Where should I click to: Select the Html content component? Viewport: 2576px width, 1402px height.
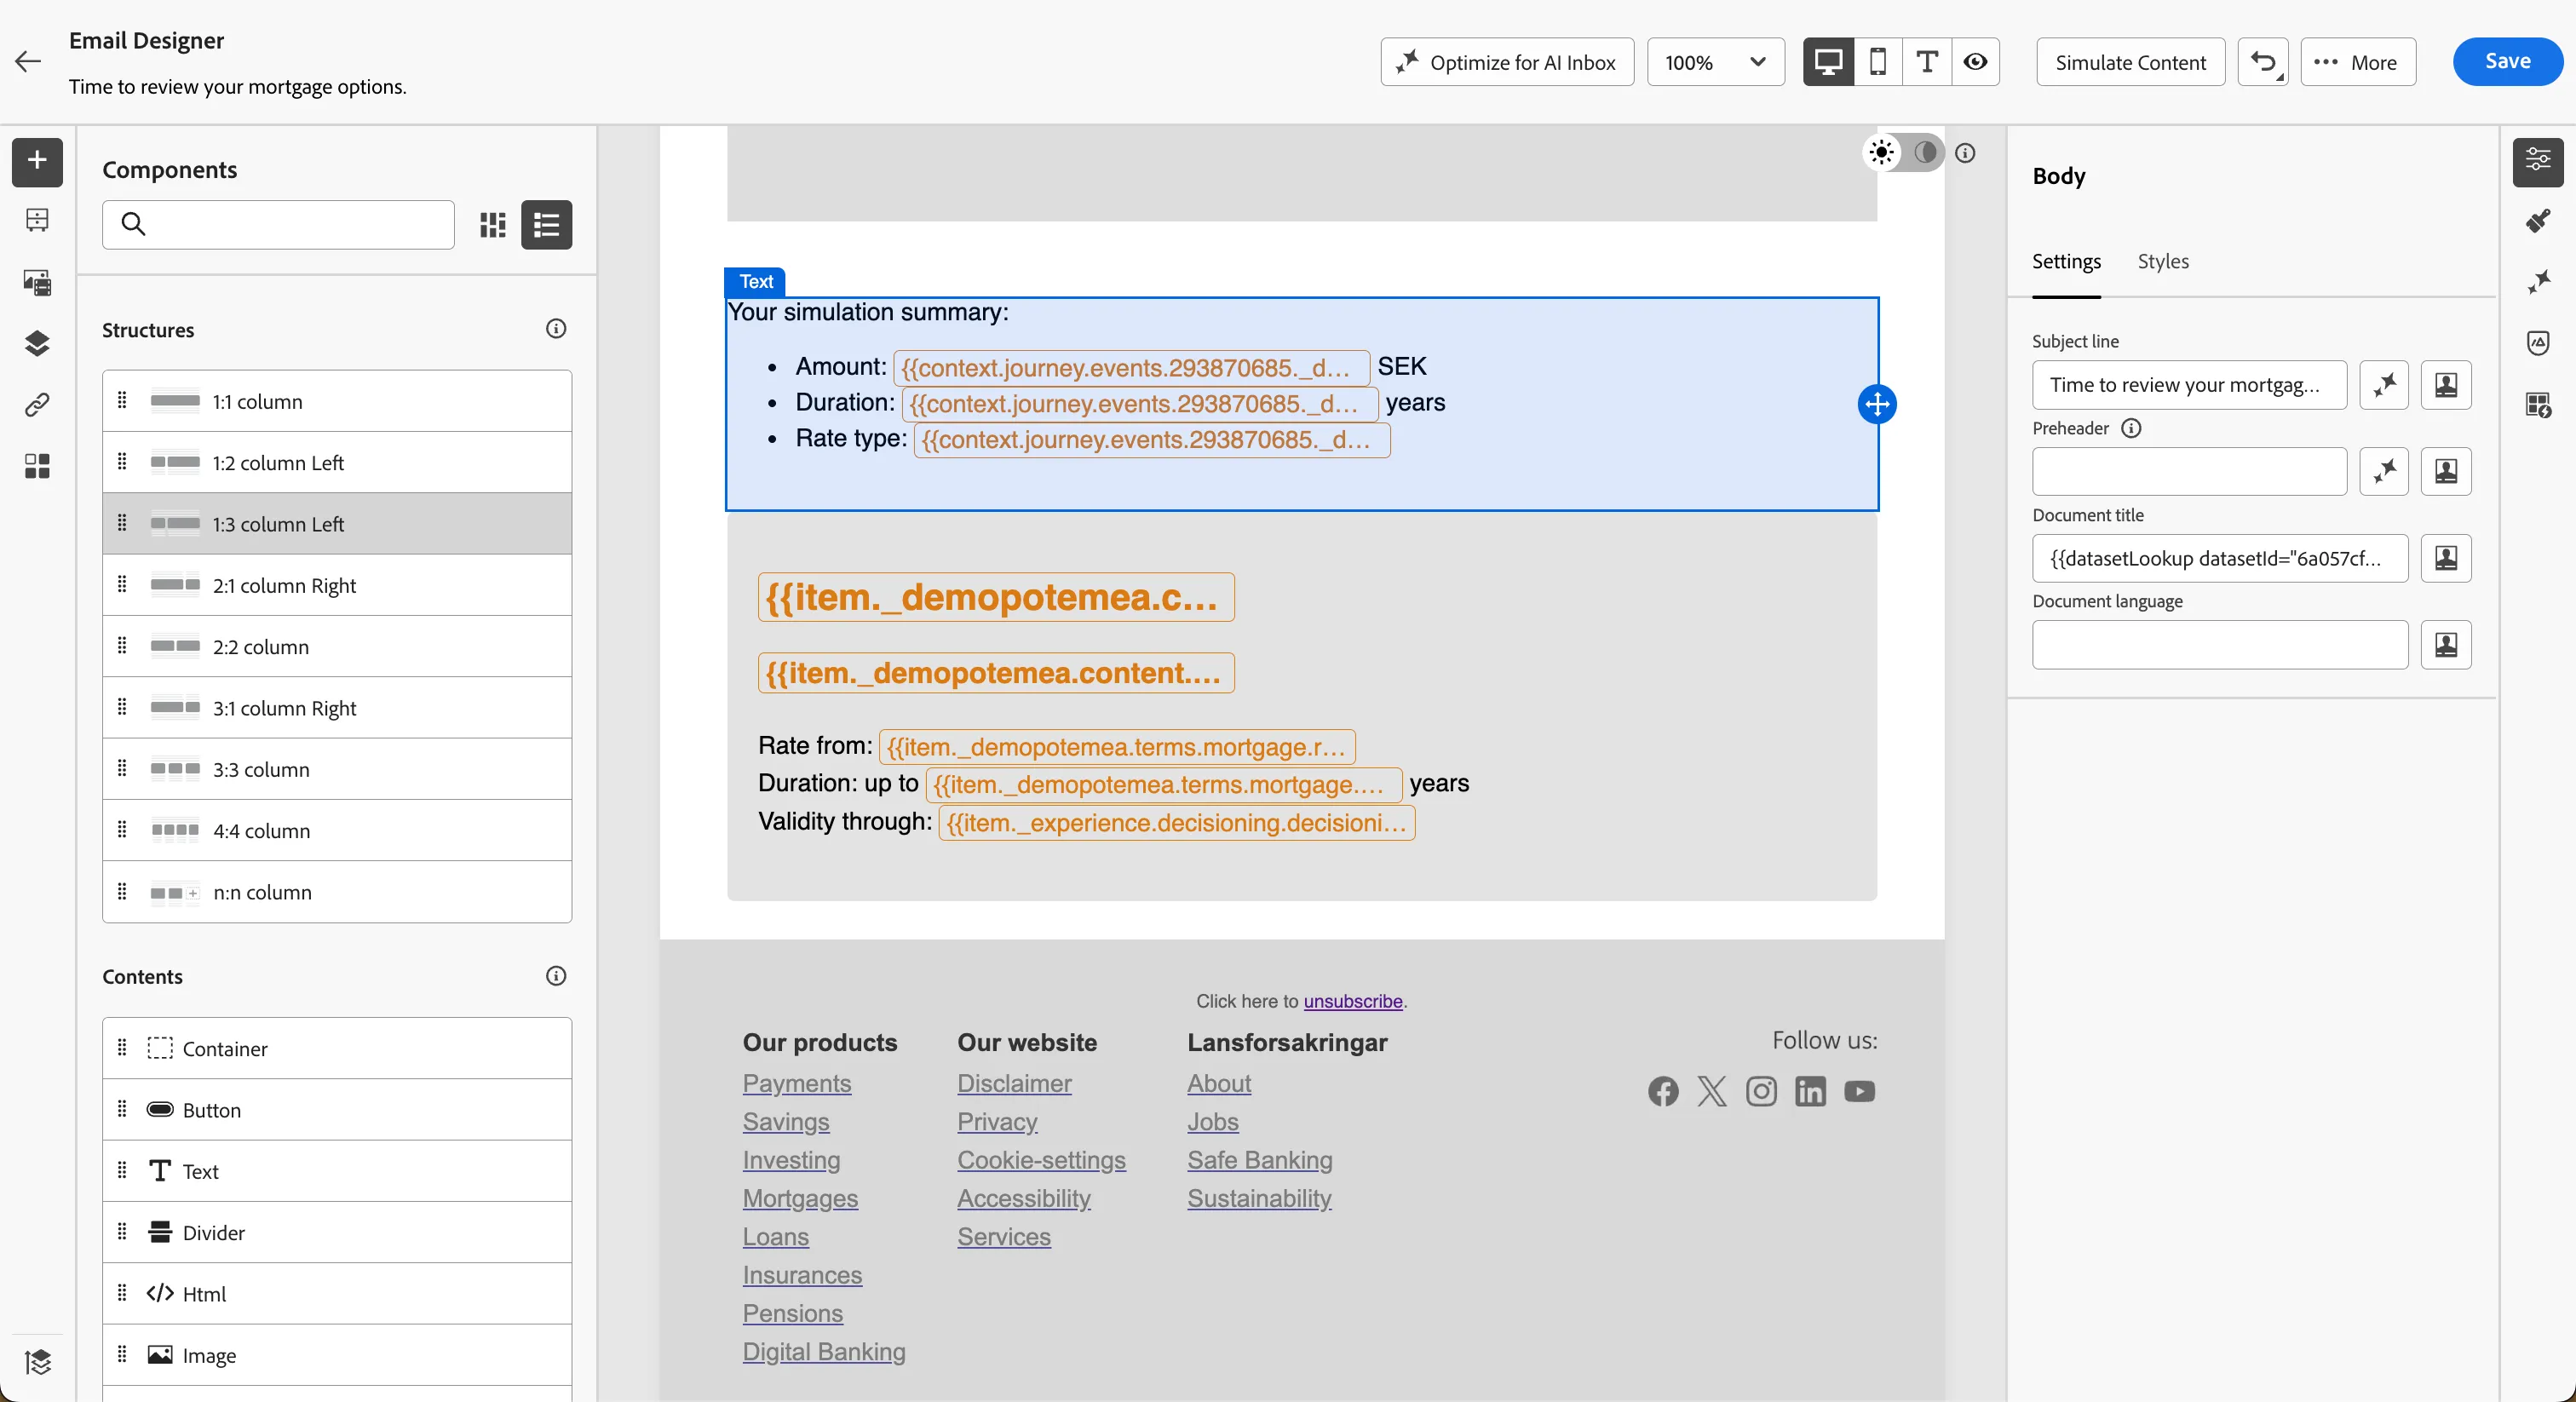[x=337, y=1294]
